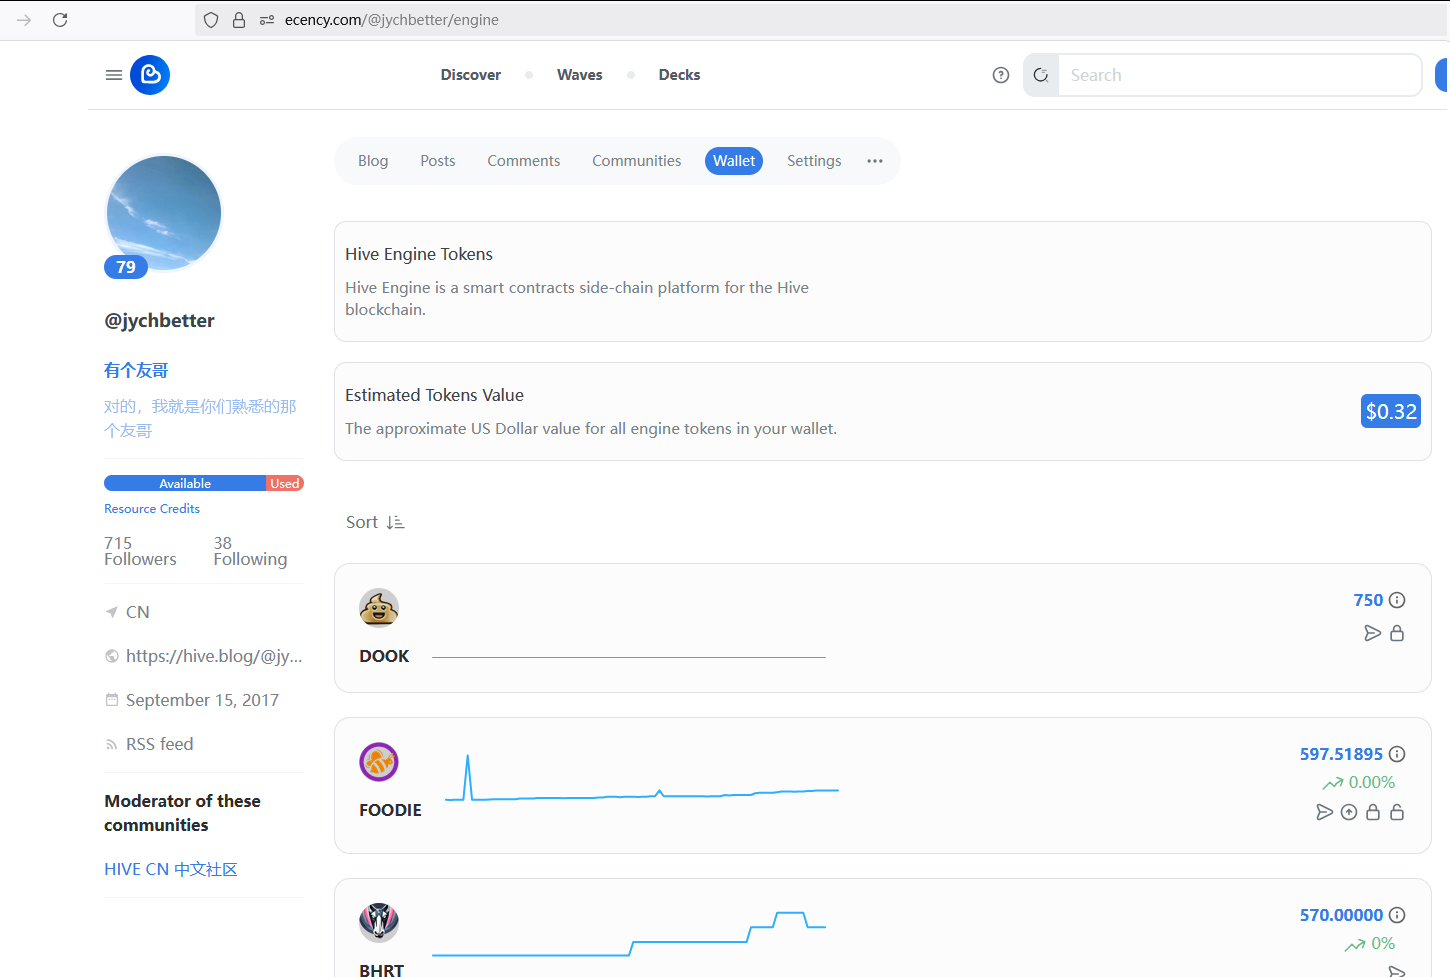Click the browser address bar URL
The width and height of the screenshot is (1450, 977).
coord(392,20)
